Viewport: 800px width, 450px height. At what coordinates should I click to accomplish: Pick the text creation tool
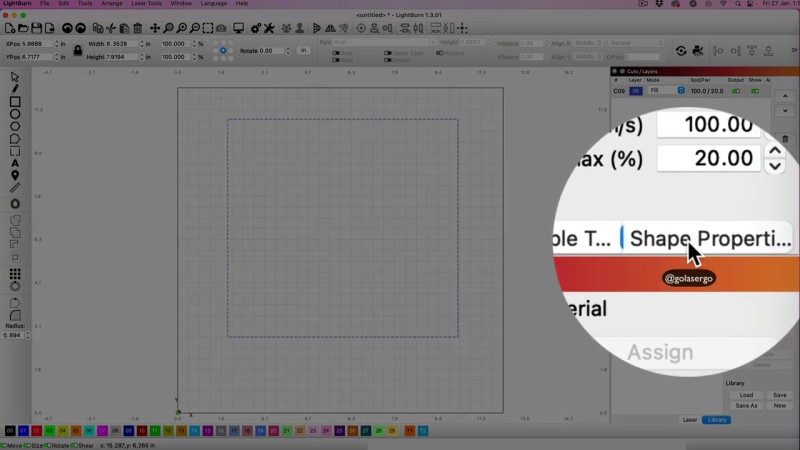15,163
